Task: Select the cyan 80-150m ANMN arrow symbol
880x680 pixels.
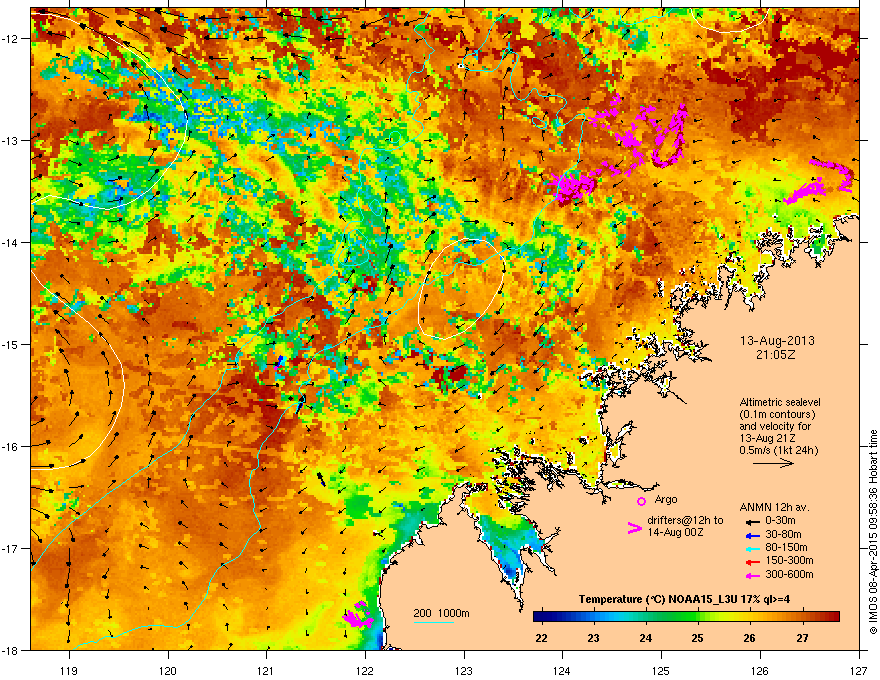Action: click(751, 548)
